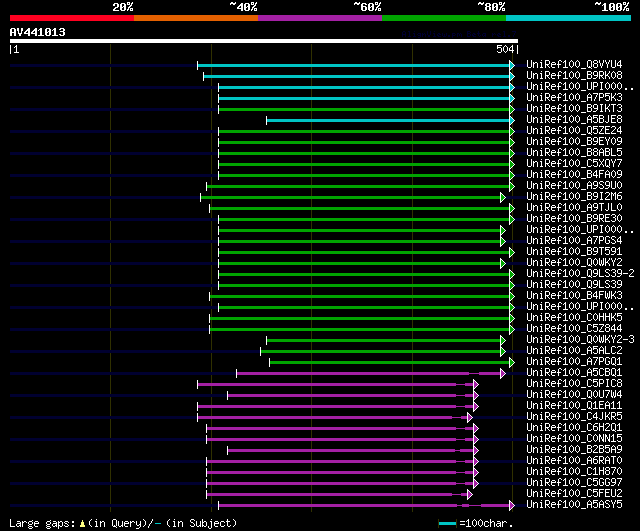Select the UniRef100_B2B5A9 label
The image size is (640, 531).
coord(574,450)
